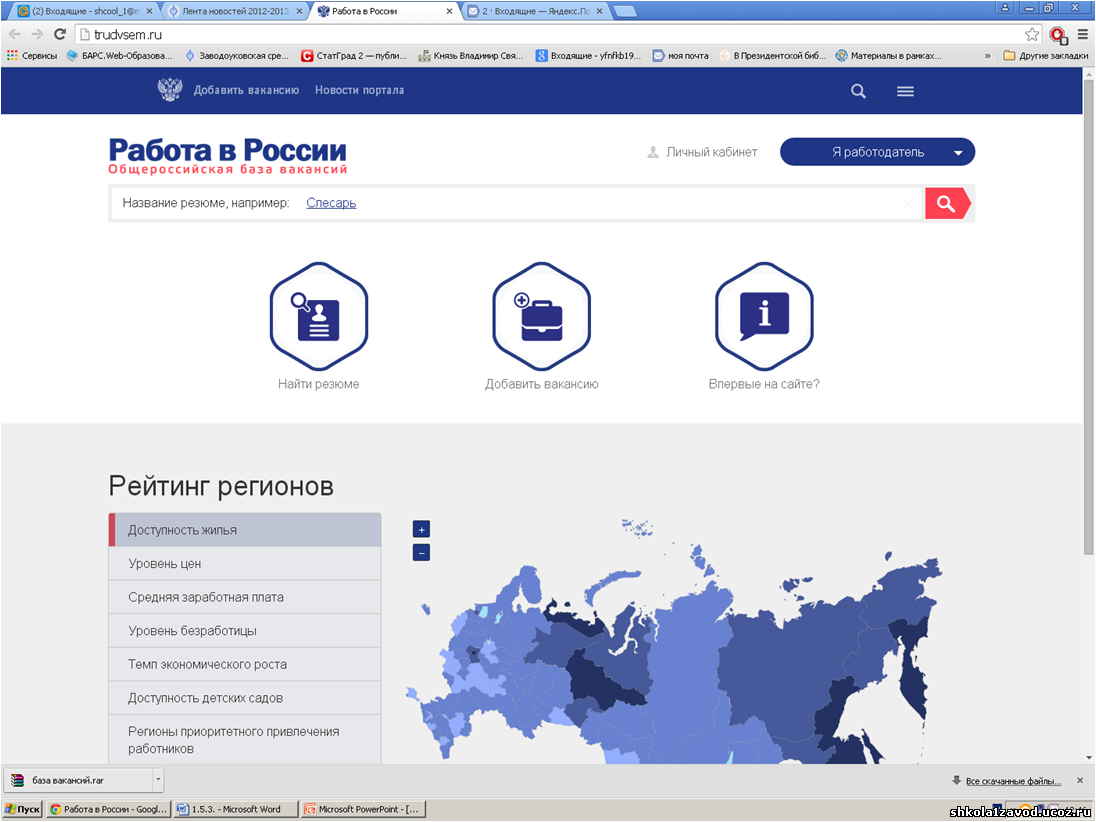Click Работа в России Chrome taskbar item
1096x822 pixels.
tap(108, 809)
